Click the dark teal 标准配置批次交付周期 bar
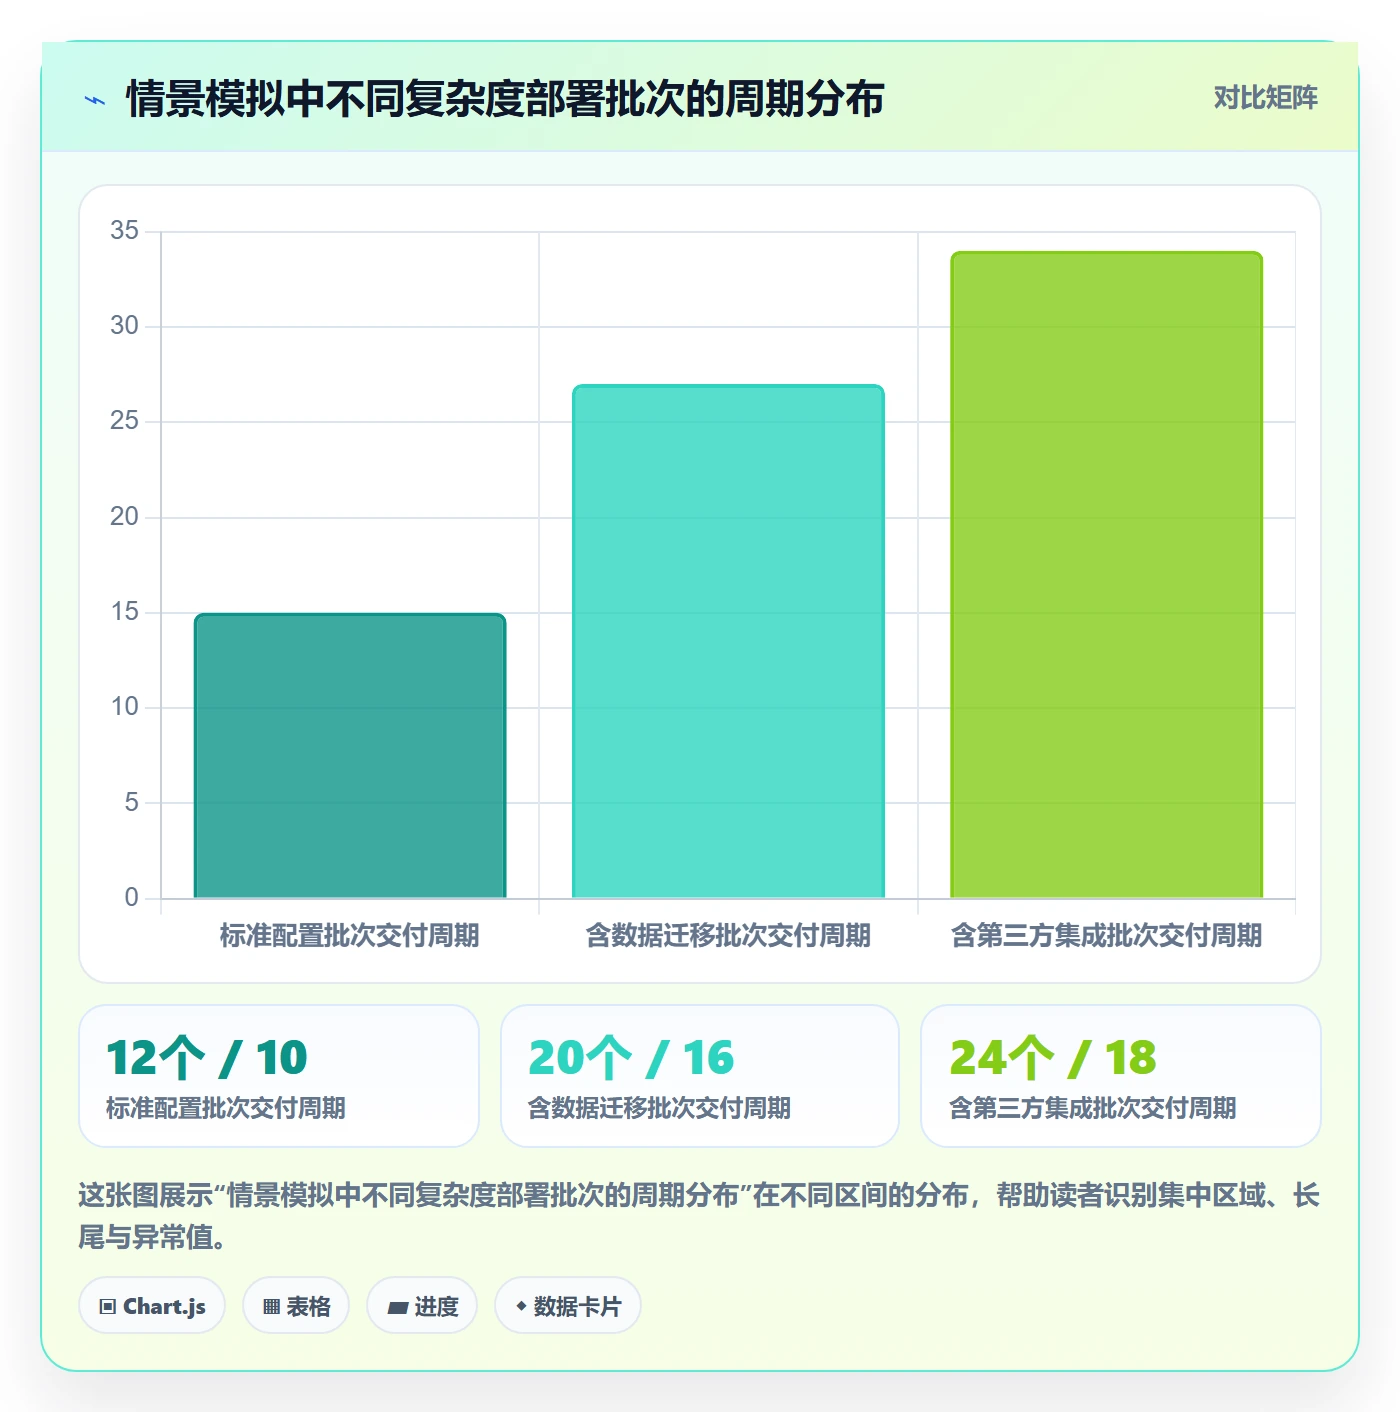The height and width of the screenshot is (1412, 1400). (x=350, y=756)
